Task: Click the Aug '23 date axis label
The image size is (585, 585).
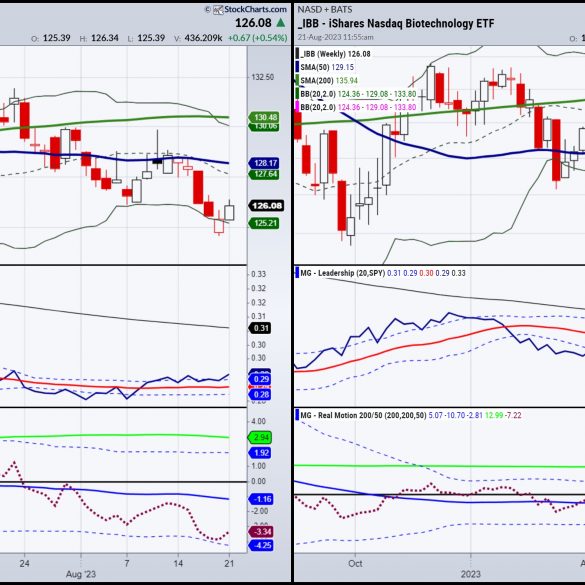Action: point(81,574)
